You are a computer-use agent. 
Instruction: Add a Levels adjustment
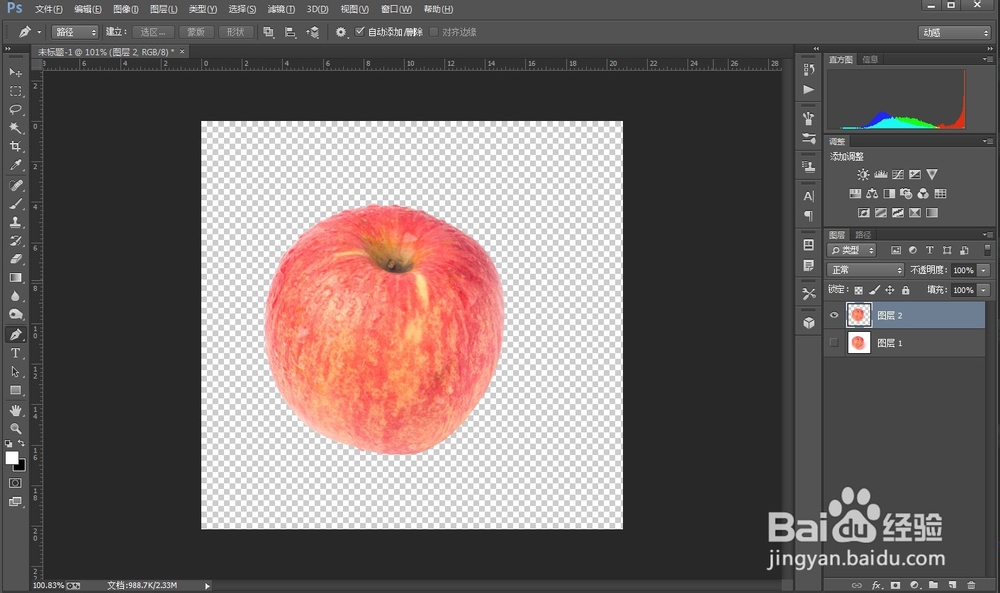tap(881, 174)
